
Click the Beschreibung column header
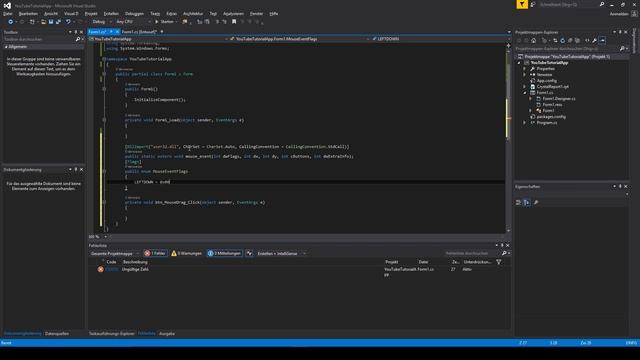[x=136, y=262]
